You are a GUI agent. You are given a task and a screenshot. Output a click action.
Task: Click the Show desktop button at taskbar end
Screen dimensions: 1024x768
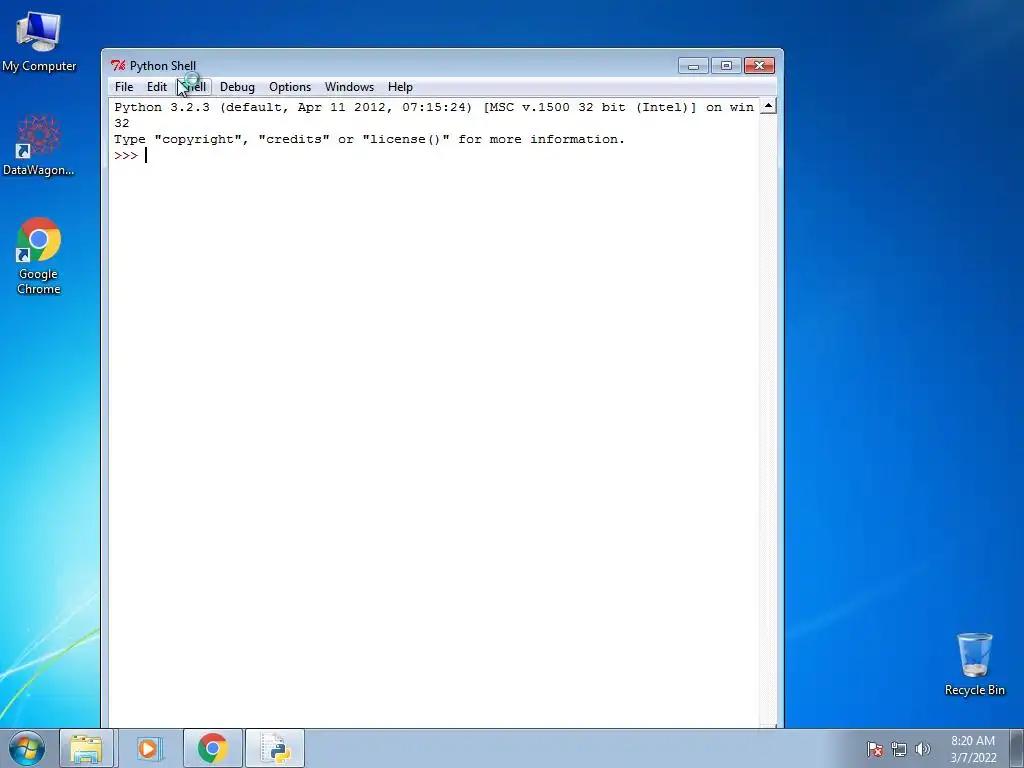pyautogui.click(x=1017, y=748)
